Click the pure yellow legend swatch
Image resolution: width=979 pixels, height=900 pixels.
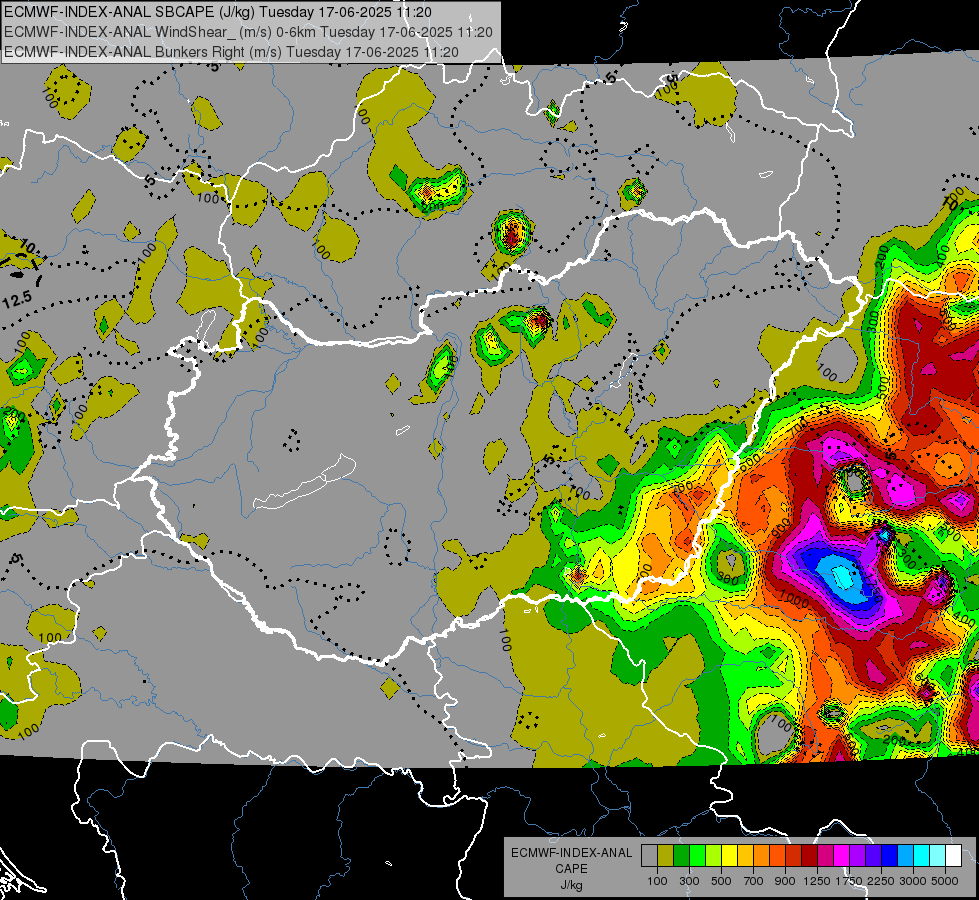point(729,855)
